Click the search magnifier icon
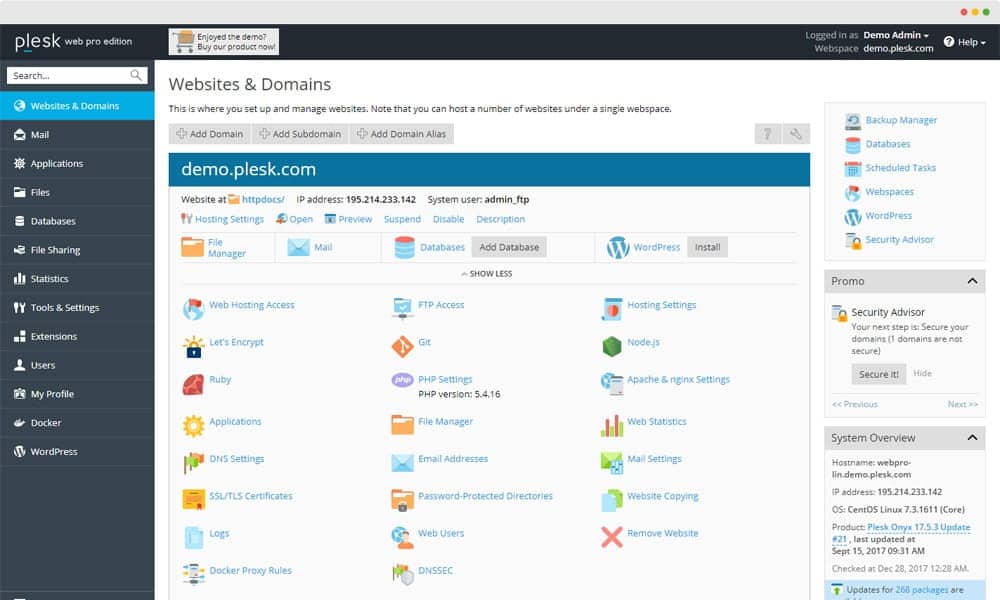 136,76
